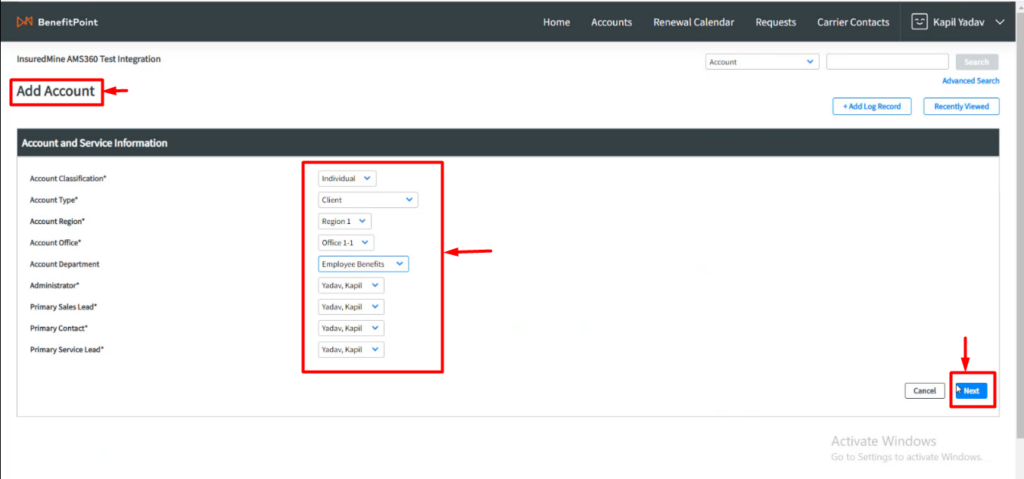Open the Accounts menu
The image size is (1024, 479).
tap(611, 22)
